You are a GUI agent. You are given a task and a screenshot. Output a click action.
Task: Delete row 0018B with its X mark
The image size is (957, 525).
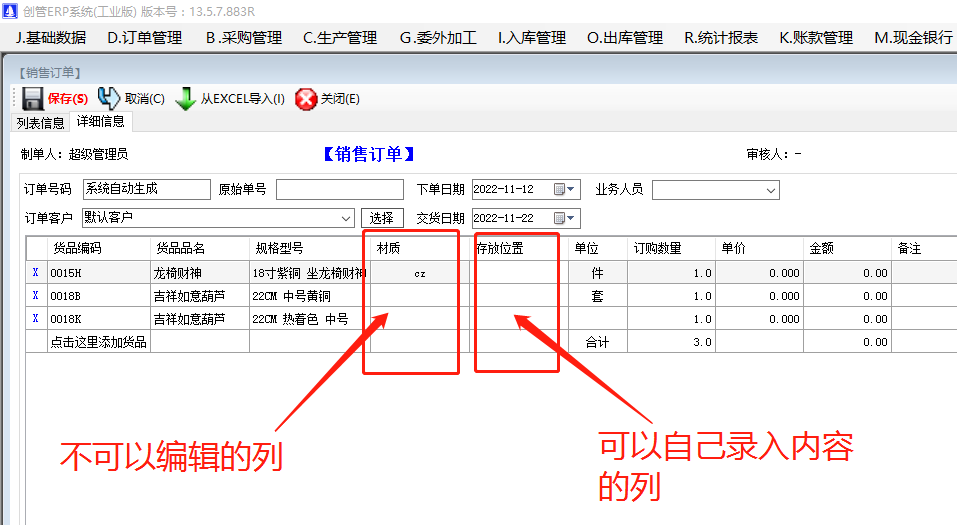(x=35, y=296)
